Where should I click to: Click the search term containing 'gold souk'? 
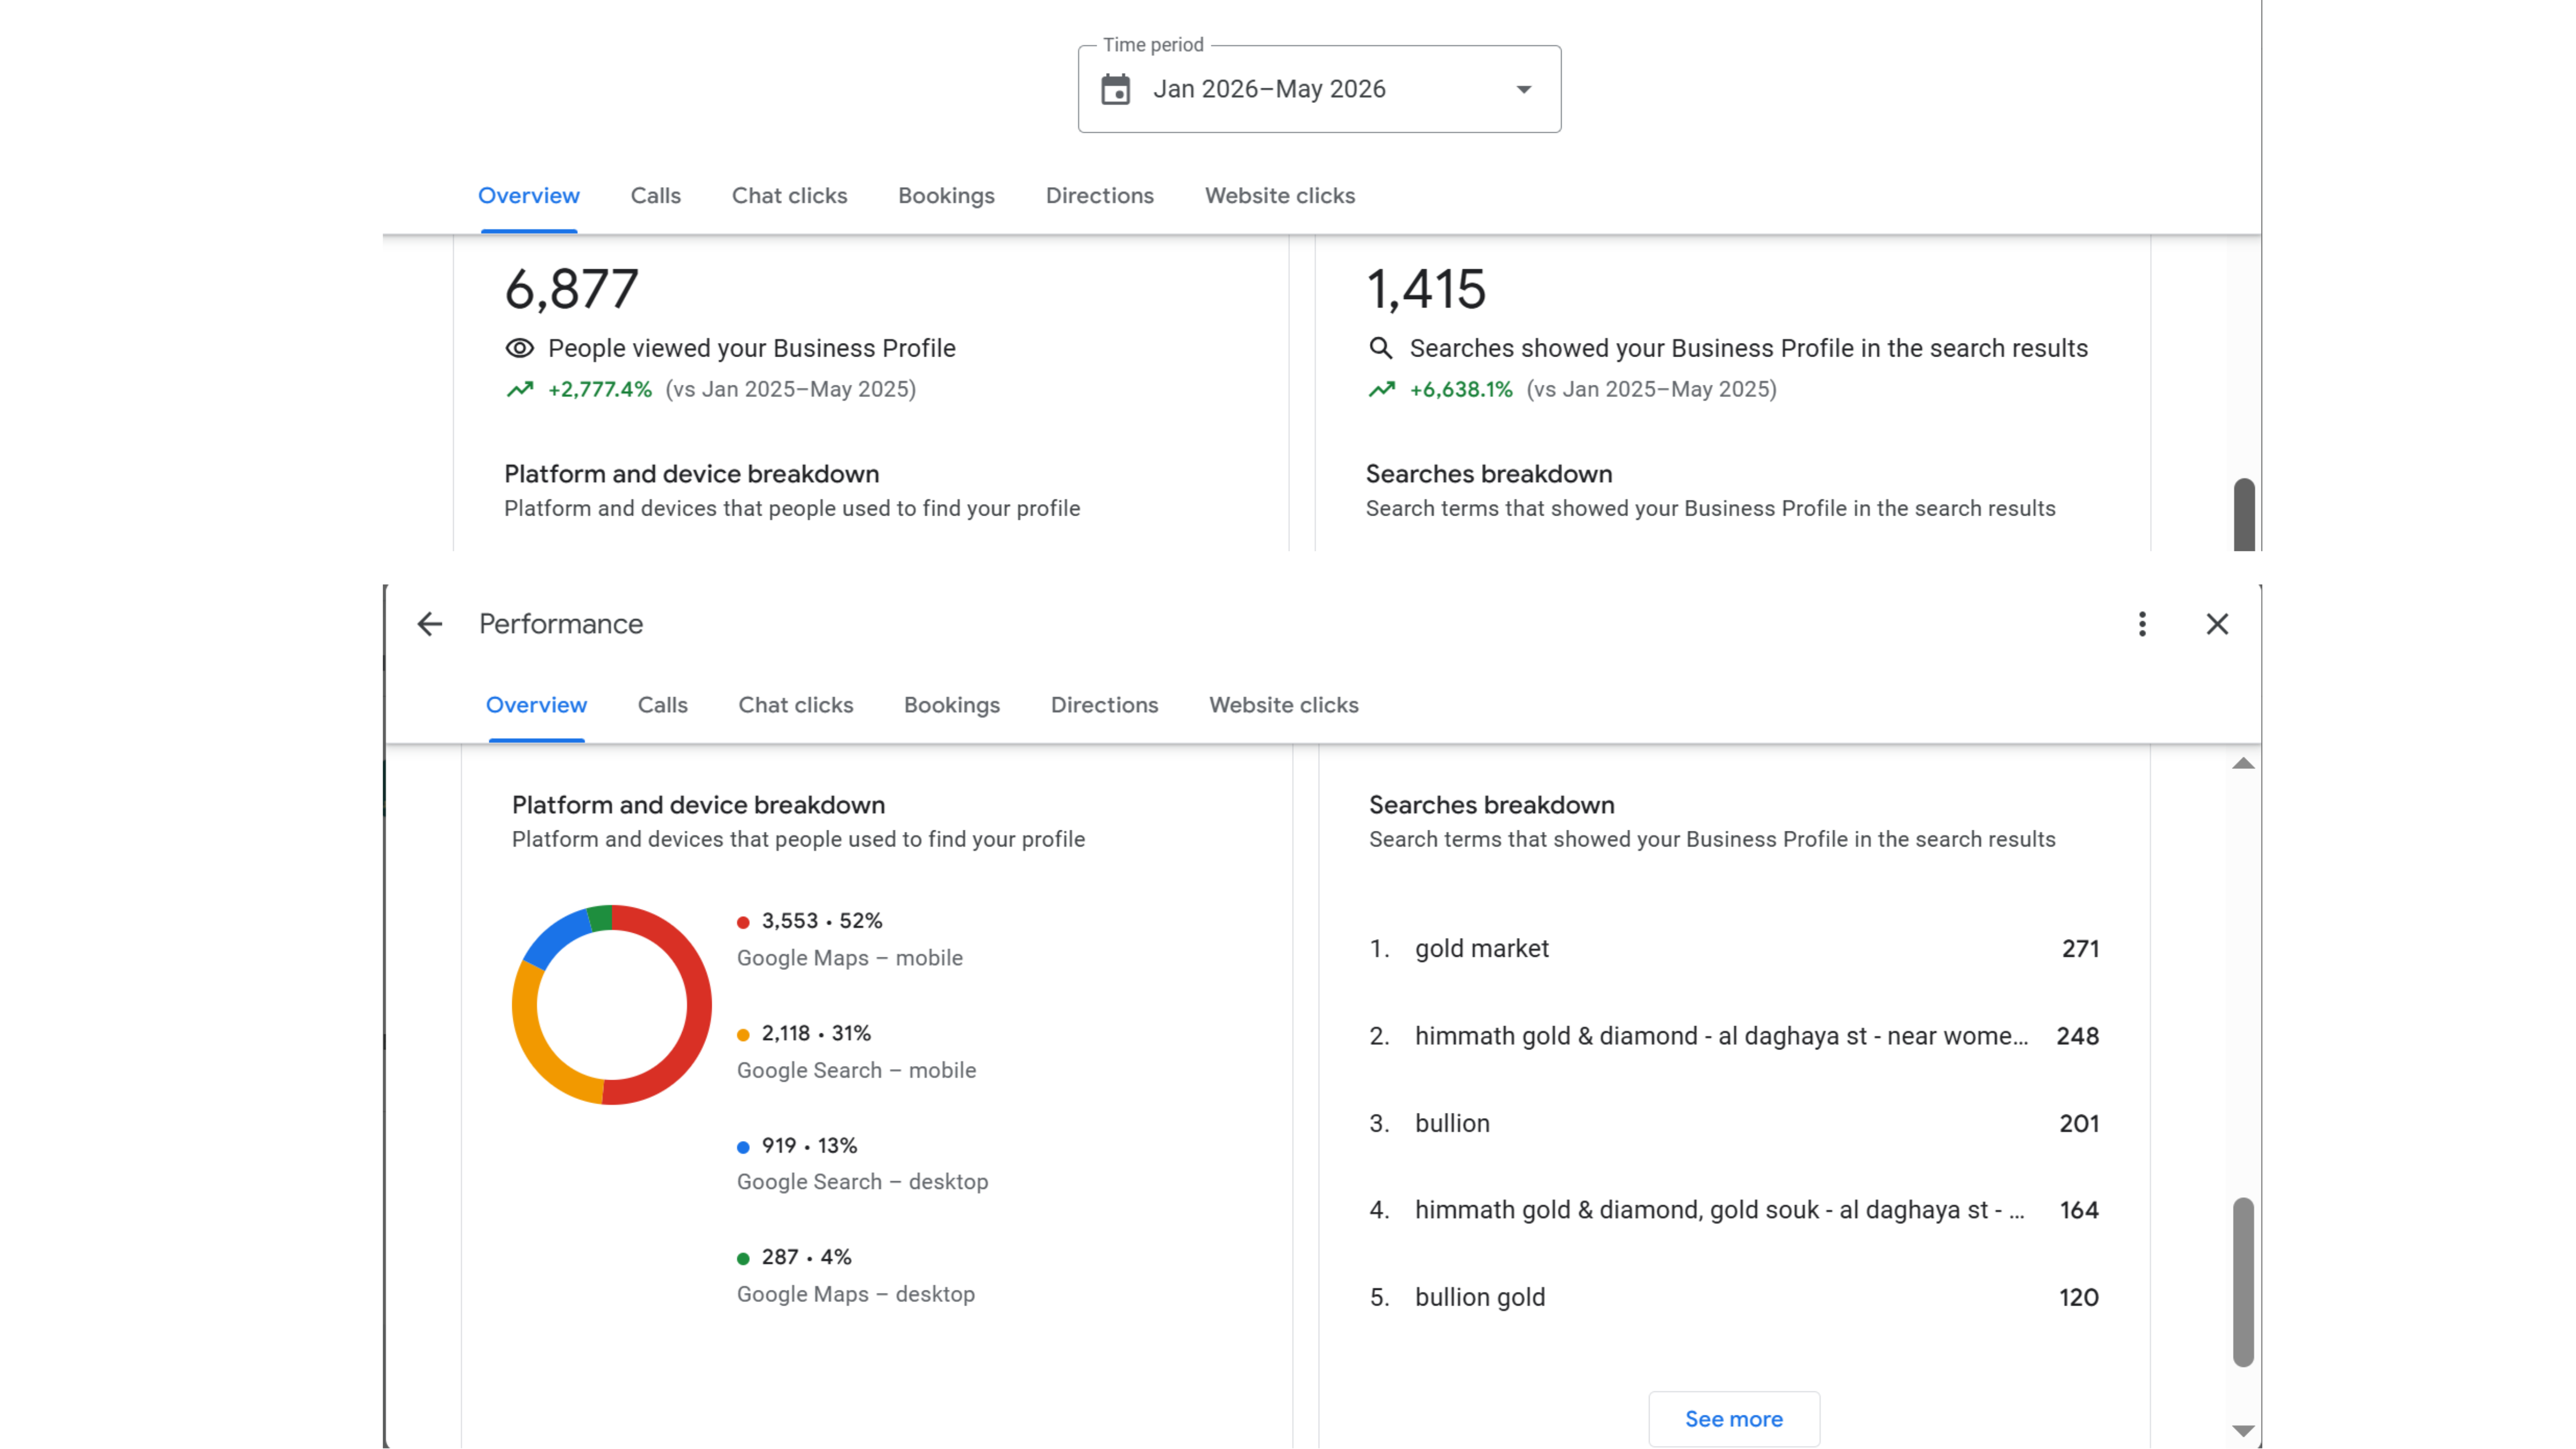pos(1719,1210)
